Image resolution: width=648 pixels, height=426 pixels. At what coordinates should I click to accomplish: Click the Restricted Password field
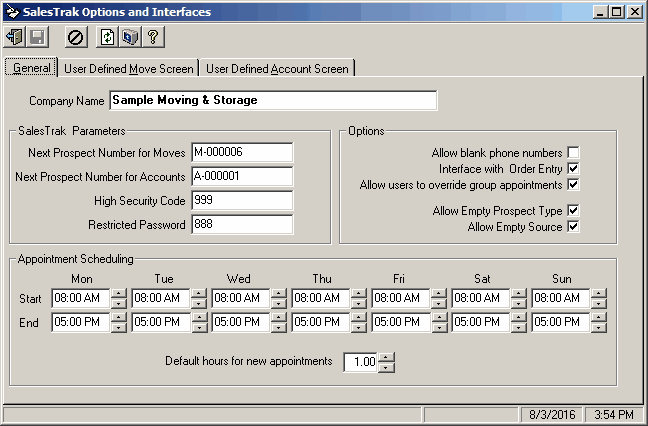pos(242,224)
